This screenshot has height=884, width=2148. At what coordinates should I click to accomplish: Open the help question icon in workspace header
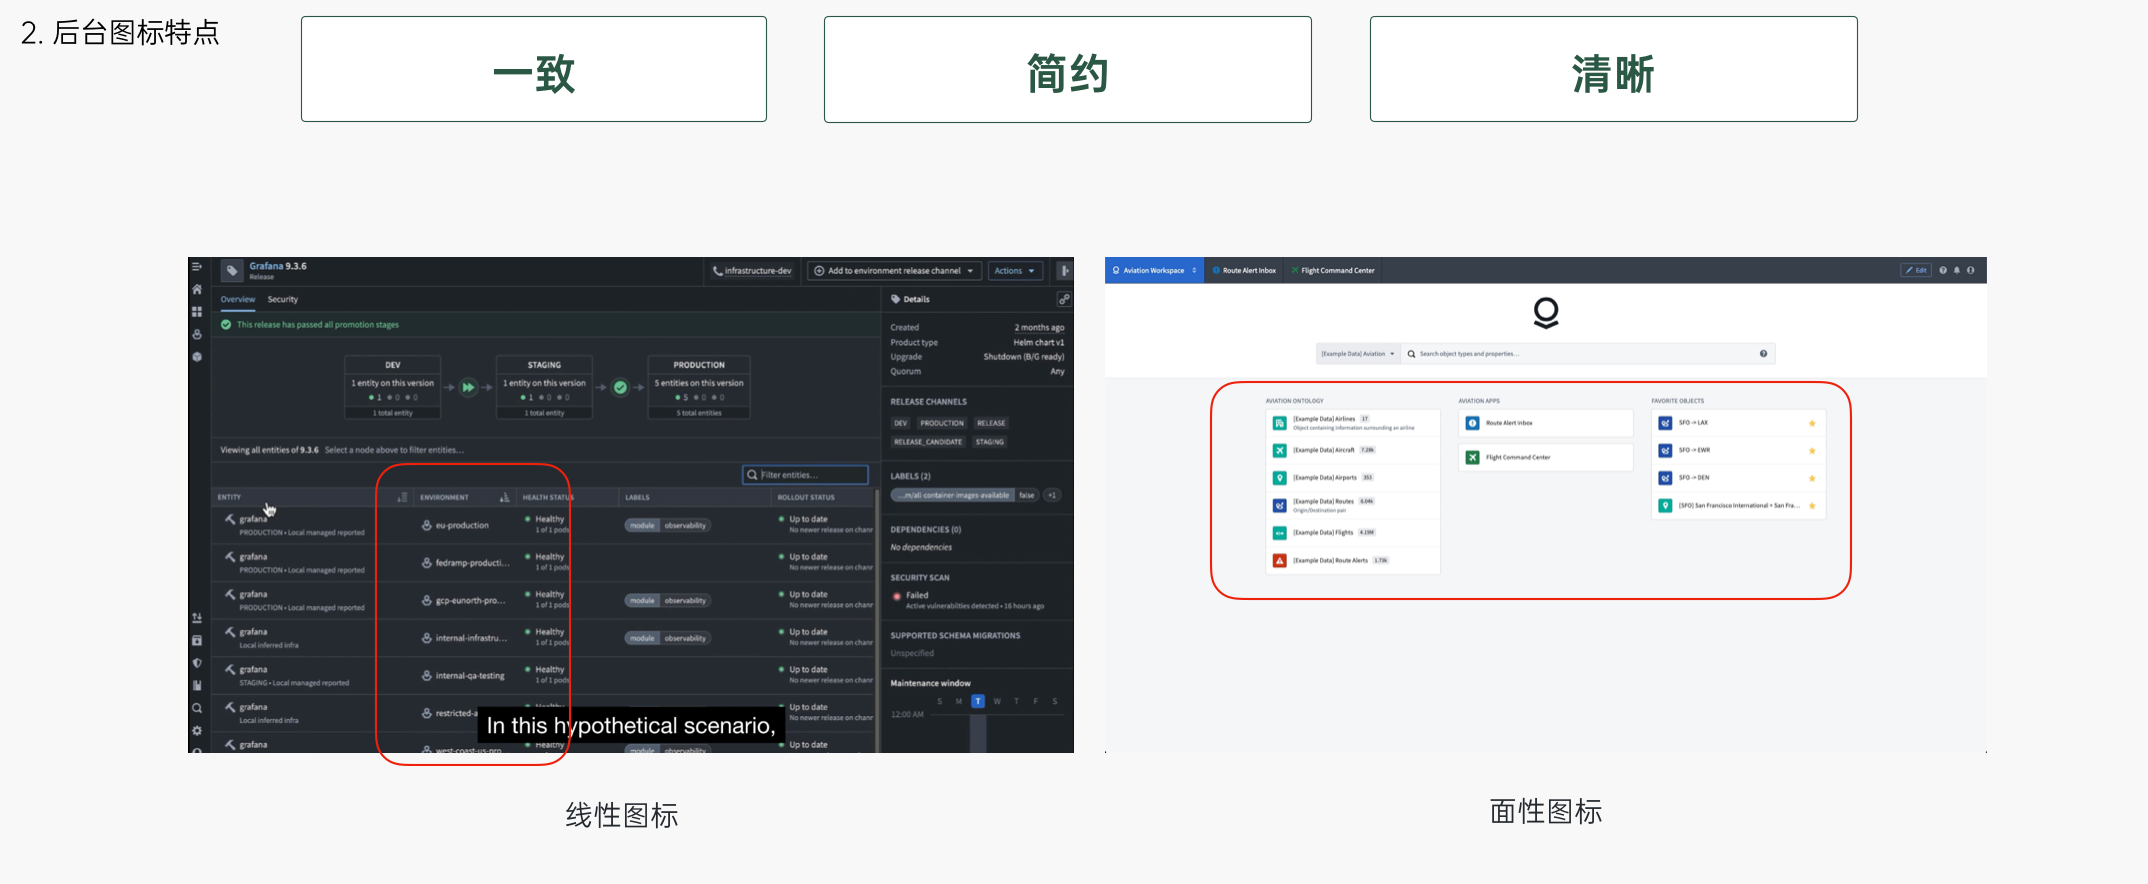tap(1943, 270)
